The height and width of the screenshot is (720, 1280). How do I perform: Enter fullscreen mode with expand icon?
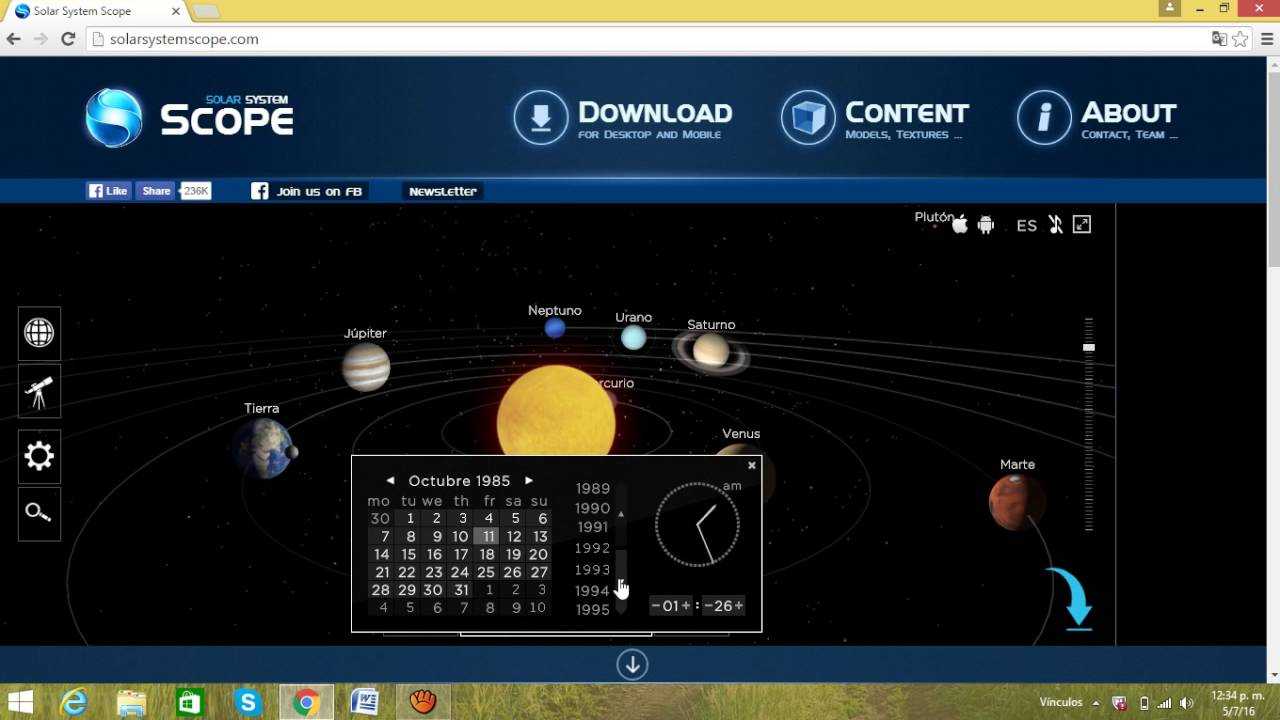[1082, 225]
